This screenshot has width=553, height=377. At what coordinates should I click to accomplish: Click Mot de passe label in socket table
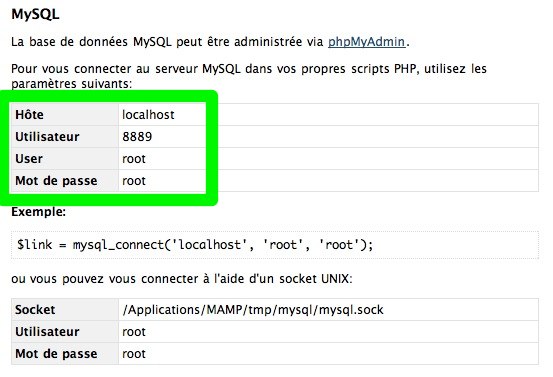(56, 354)
